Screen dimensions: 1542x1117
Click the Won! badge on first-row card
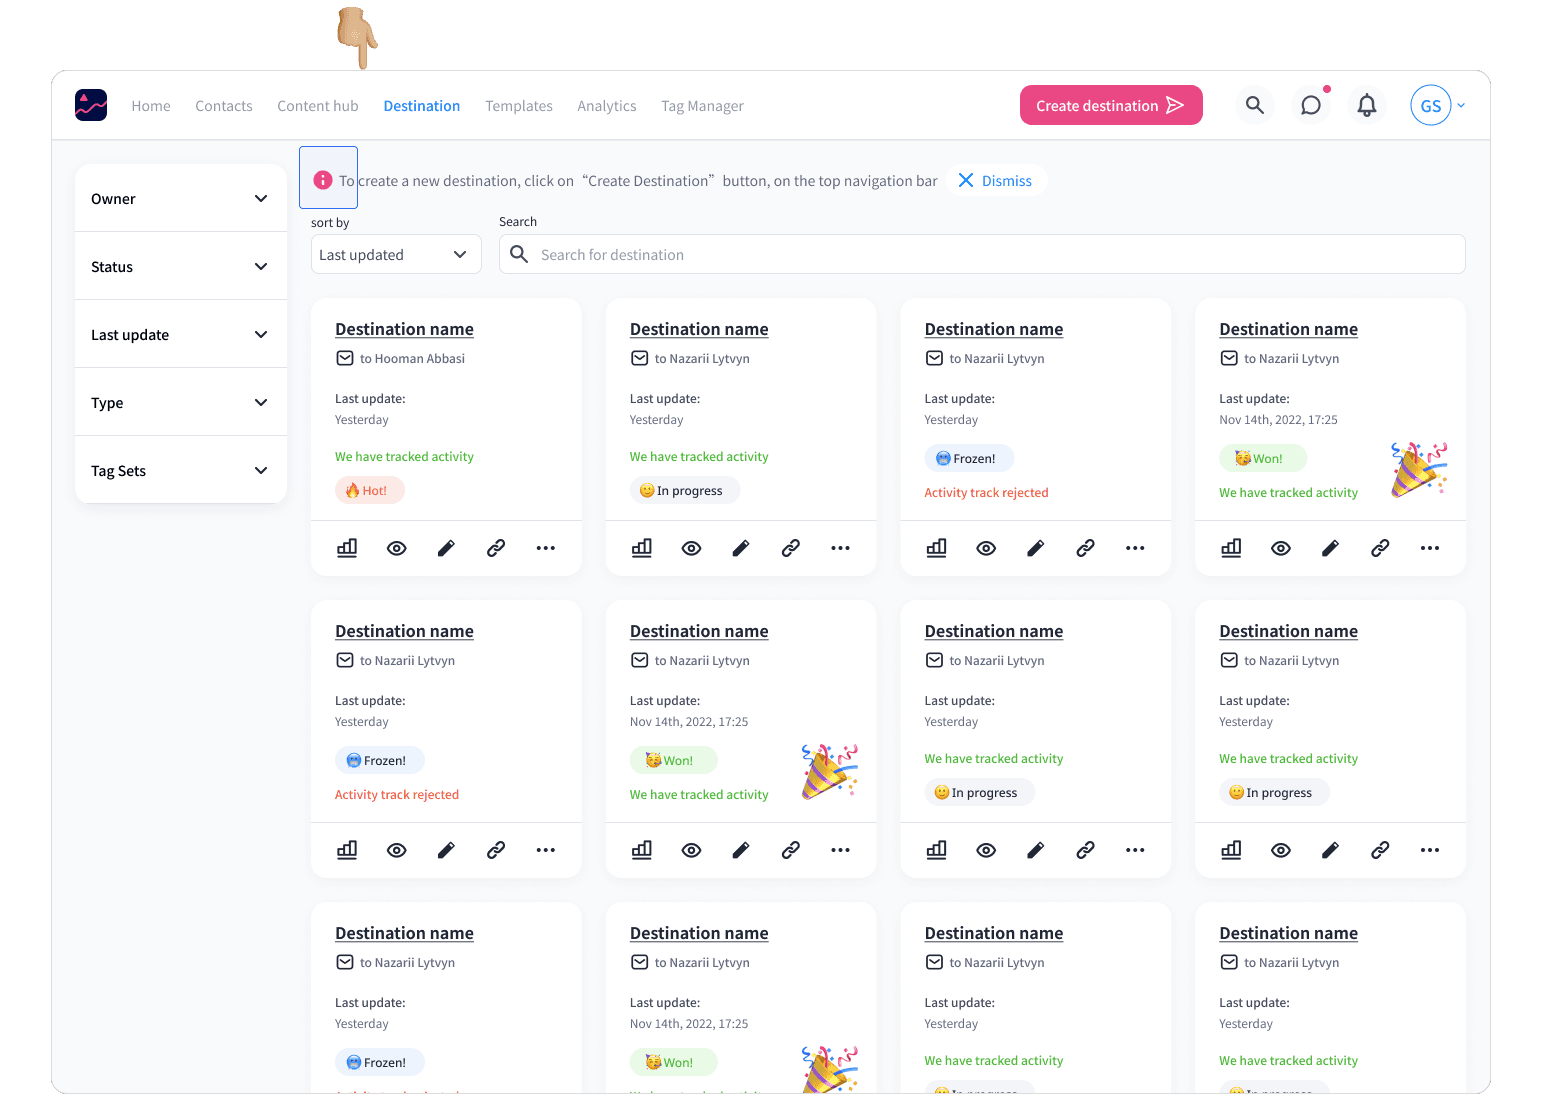[x=1263, y=458]
